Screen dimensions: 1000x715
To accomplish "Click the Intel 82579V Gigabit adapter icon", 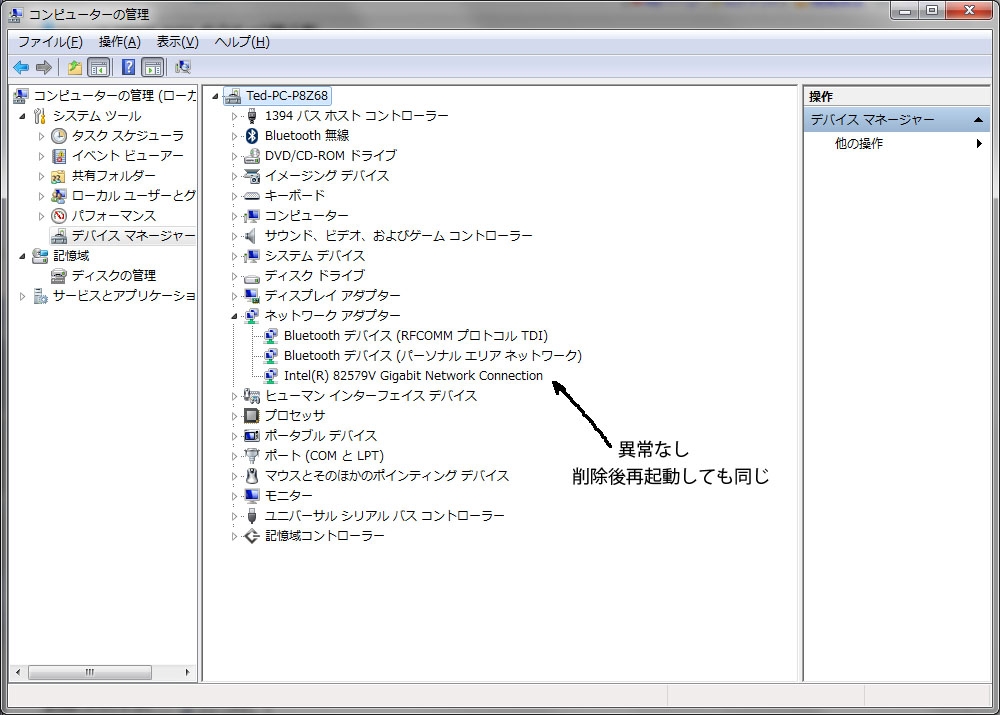I will [x=271, y=376].
